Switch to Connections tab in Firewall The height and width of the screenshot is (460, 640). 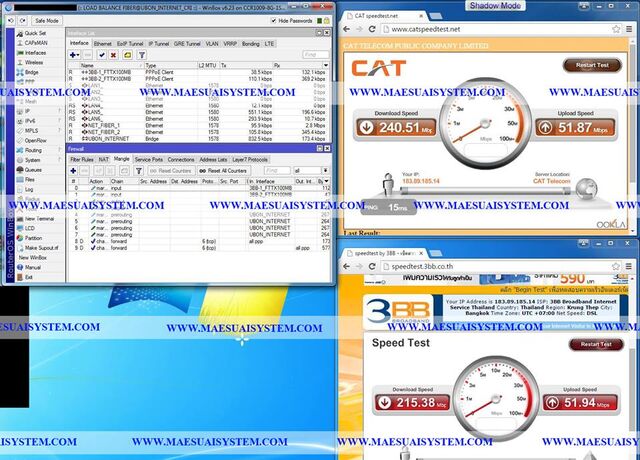181,160
